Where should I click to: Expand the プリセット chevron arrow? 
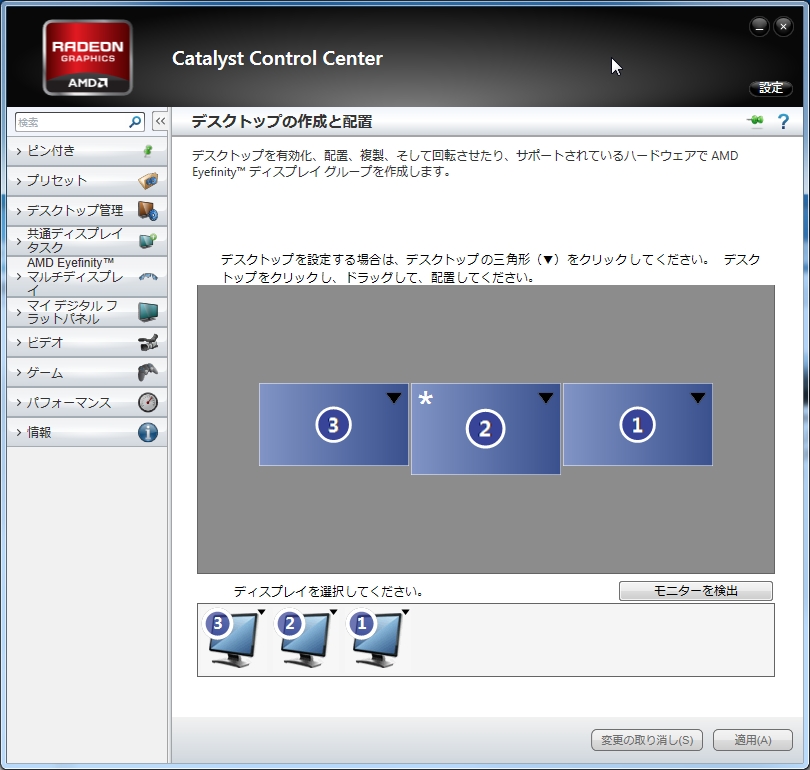(19, 181)
